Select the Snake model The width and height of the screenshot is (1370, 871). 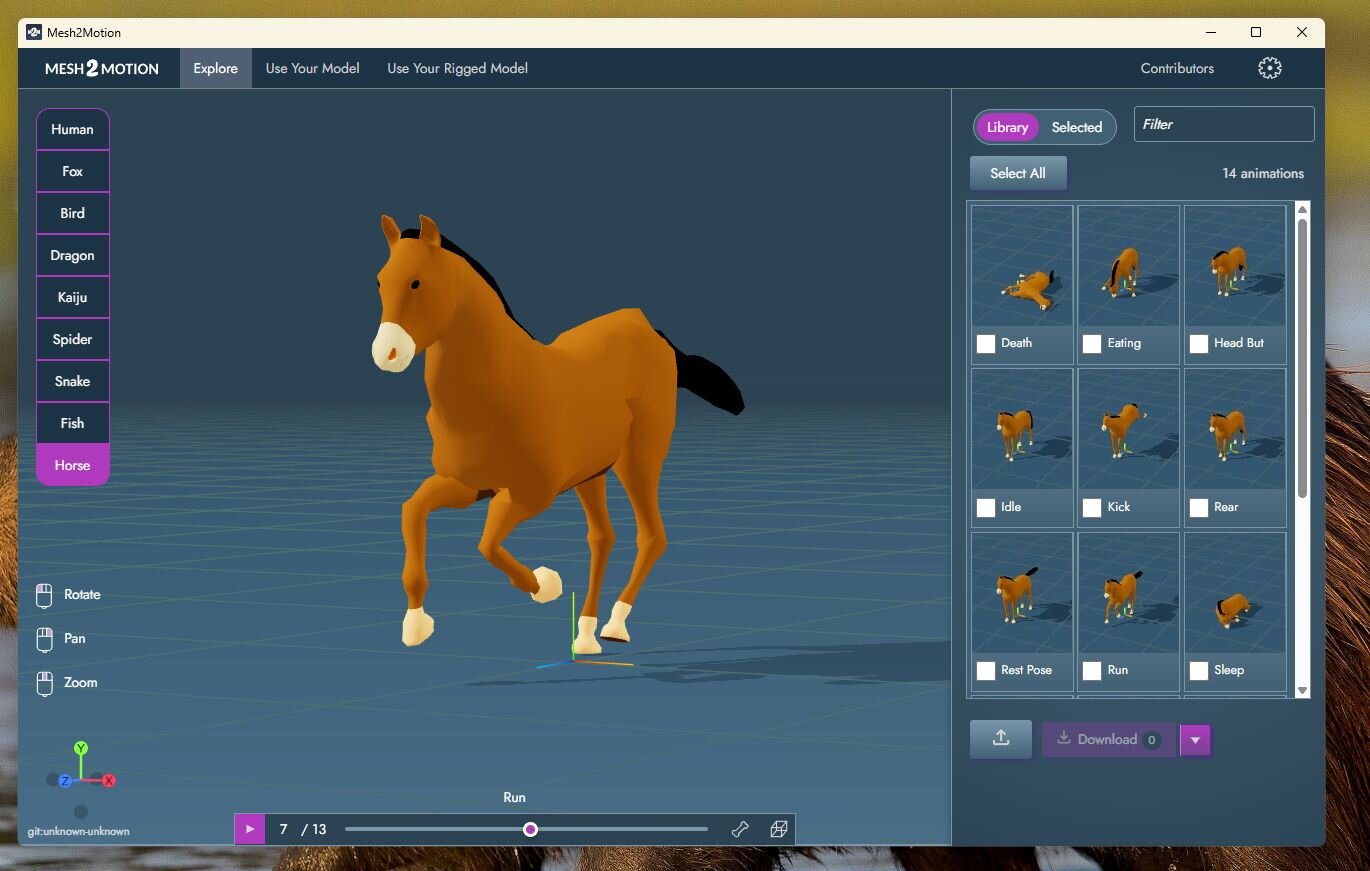(x=73, y=381)
